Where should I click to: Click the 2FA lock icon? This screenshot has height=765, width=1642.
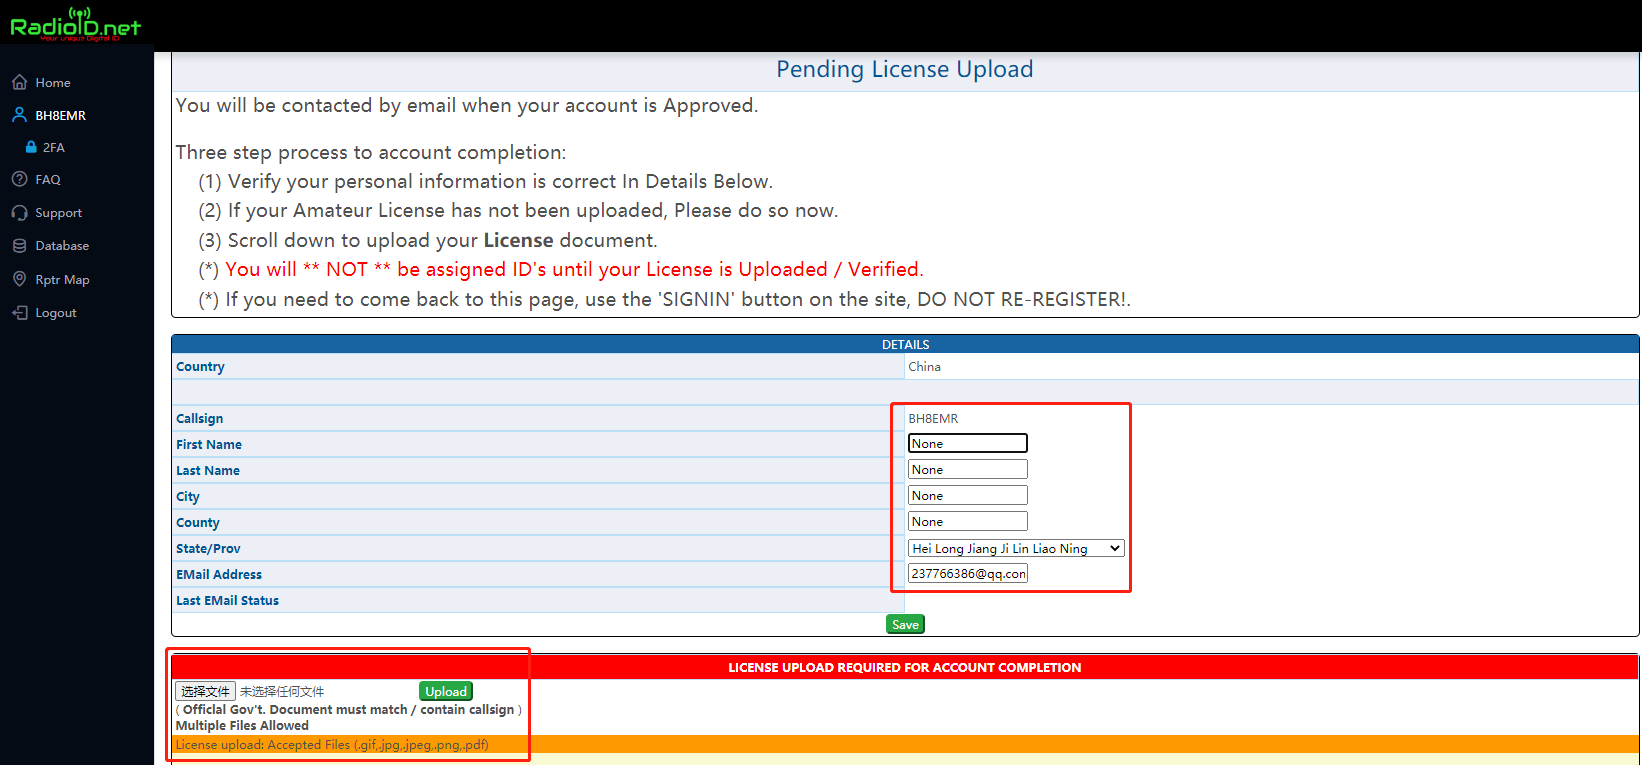point(31,147)
